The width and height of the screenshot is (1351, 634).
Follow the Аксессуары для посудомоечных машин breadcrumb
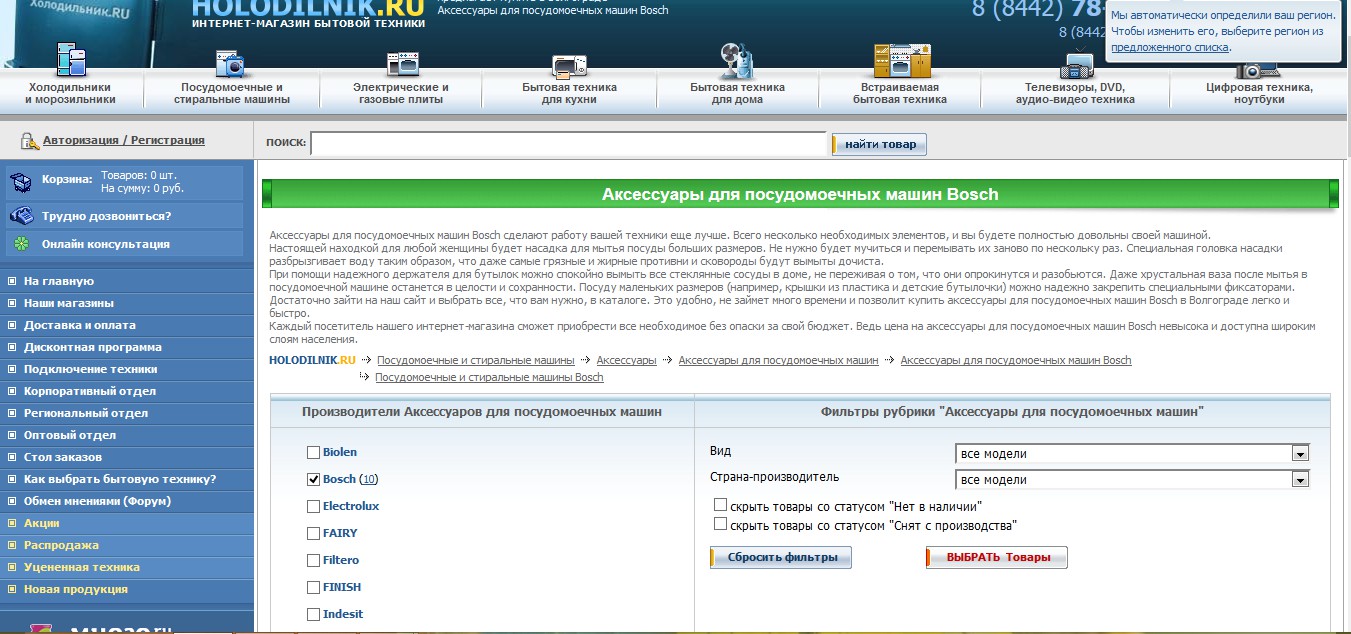[x=778, y=360]
